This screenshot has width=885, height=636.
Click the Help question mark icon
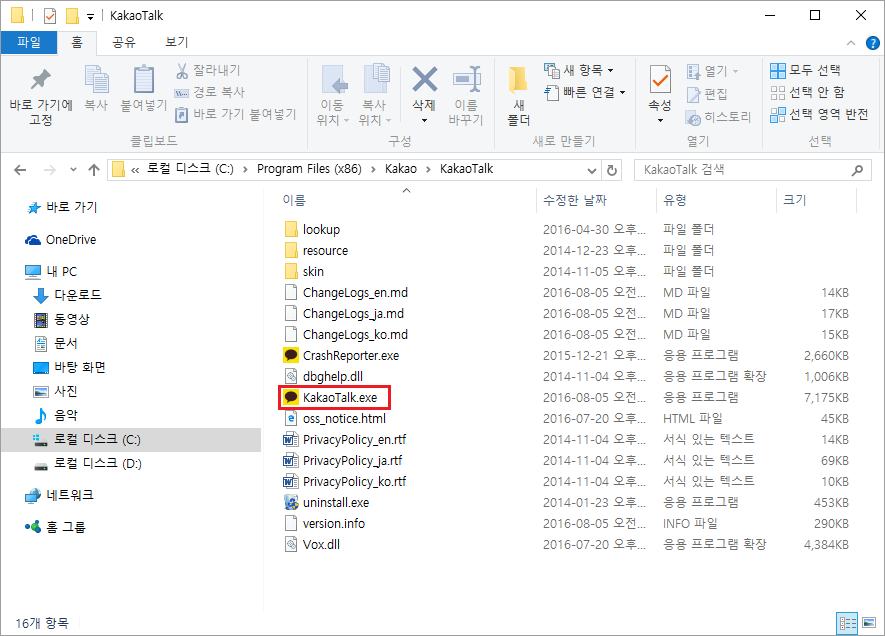[873, 43]
